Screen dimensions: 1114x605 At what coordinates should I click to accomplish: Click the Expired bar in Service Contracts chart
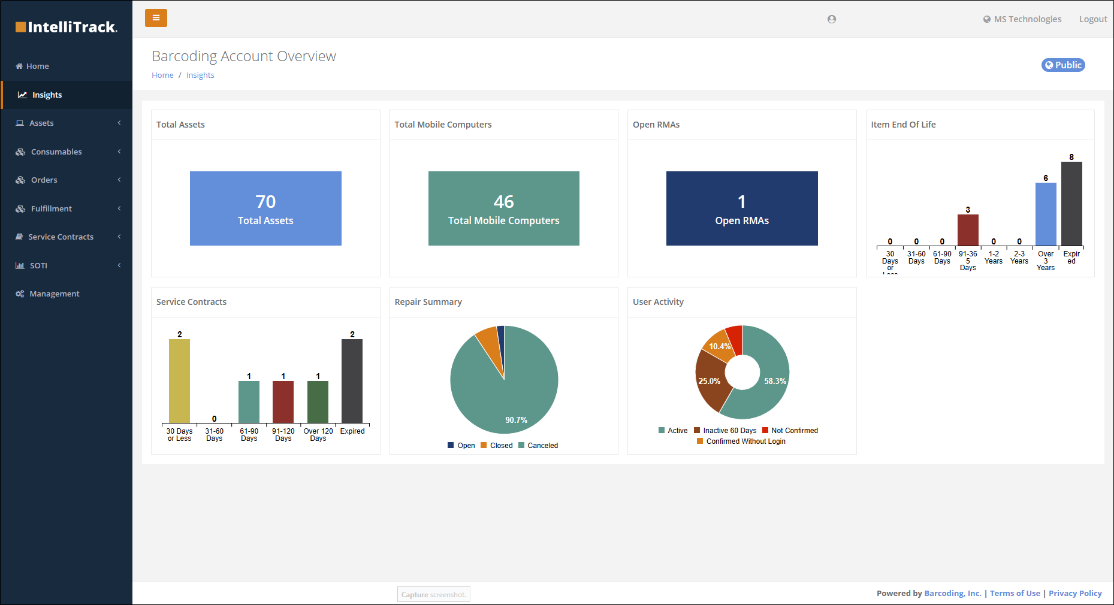pyautogui.click(x=352, y=381)
